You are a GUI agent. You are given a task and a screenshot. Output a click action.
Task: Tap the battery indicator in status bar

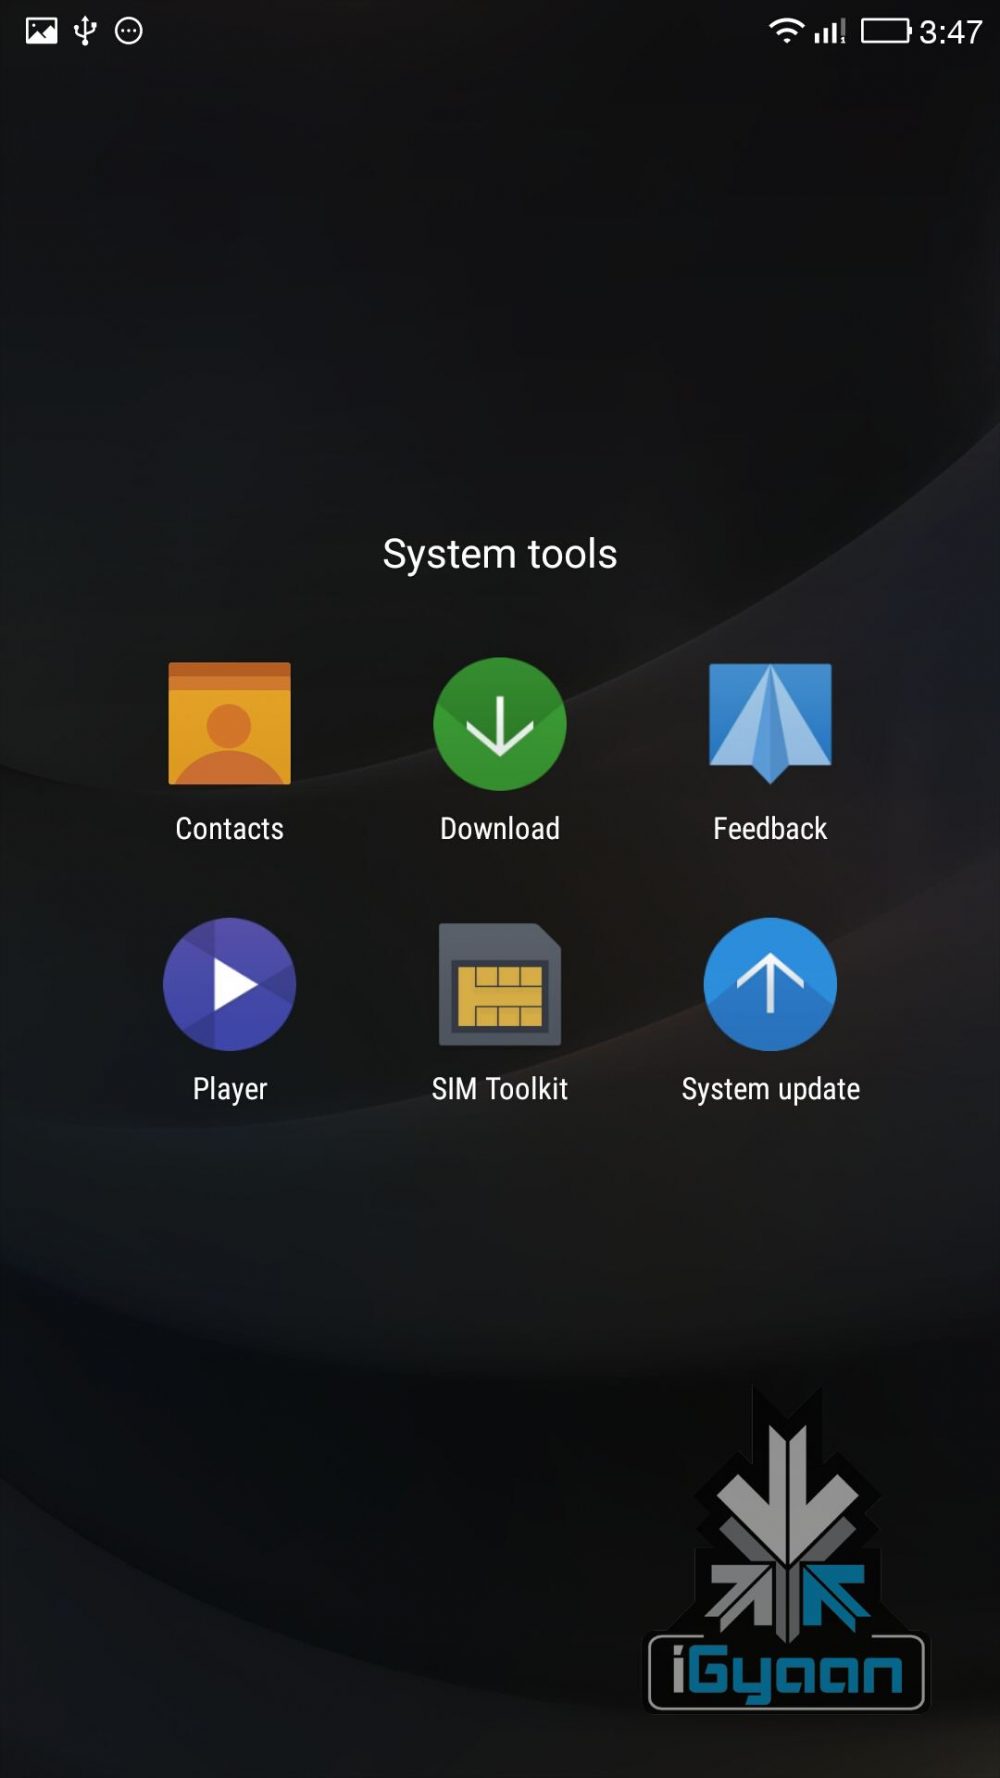tap(885, 31)
